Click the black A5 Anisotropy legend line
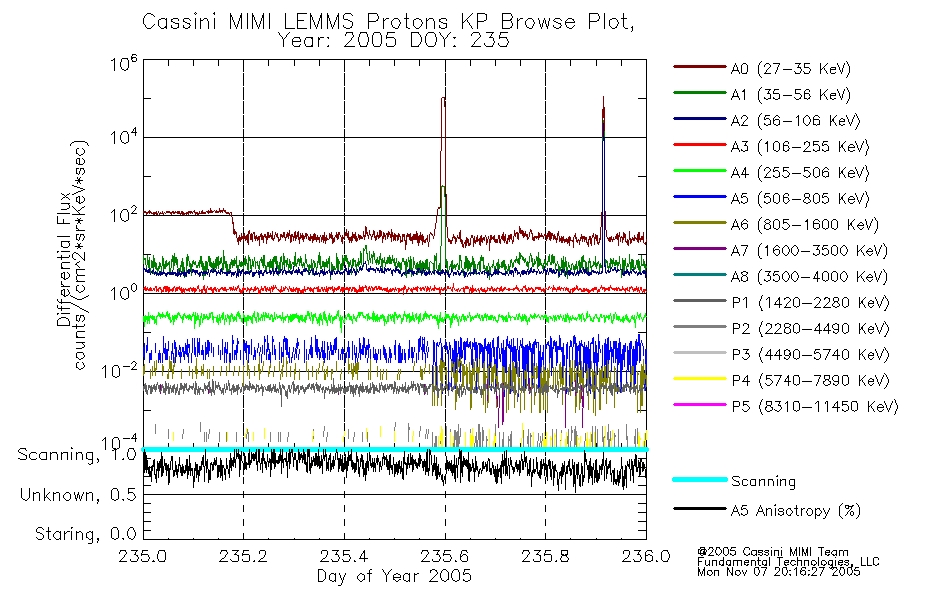950x600 pixels. tap(700, 508)
